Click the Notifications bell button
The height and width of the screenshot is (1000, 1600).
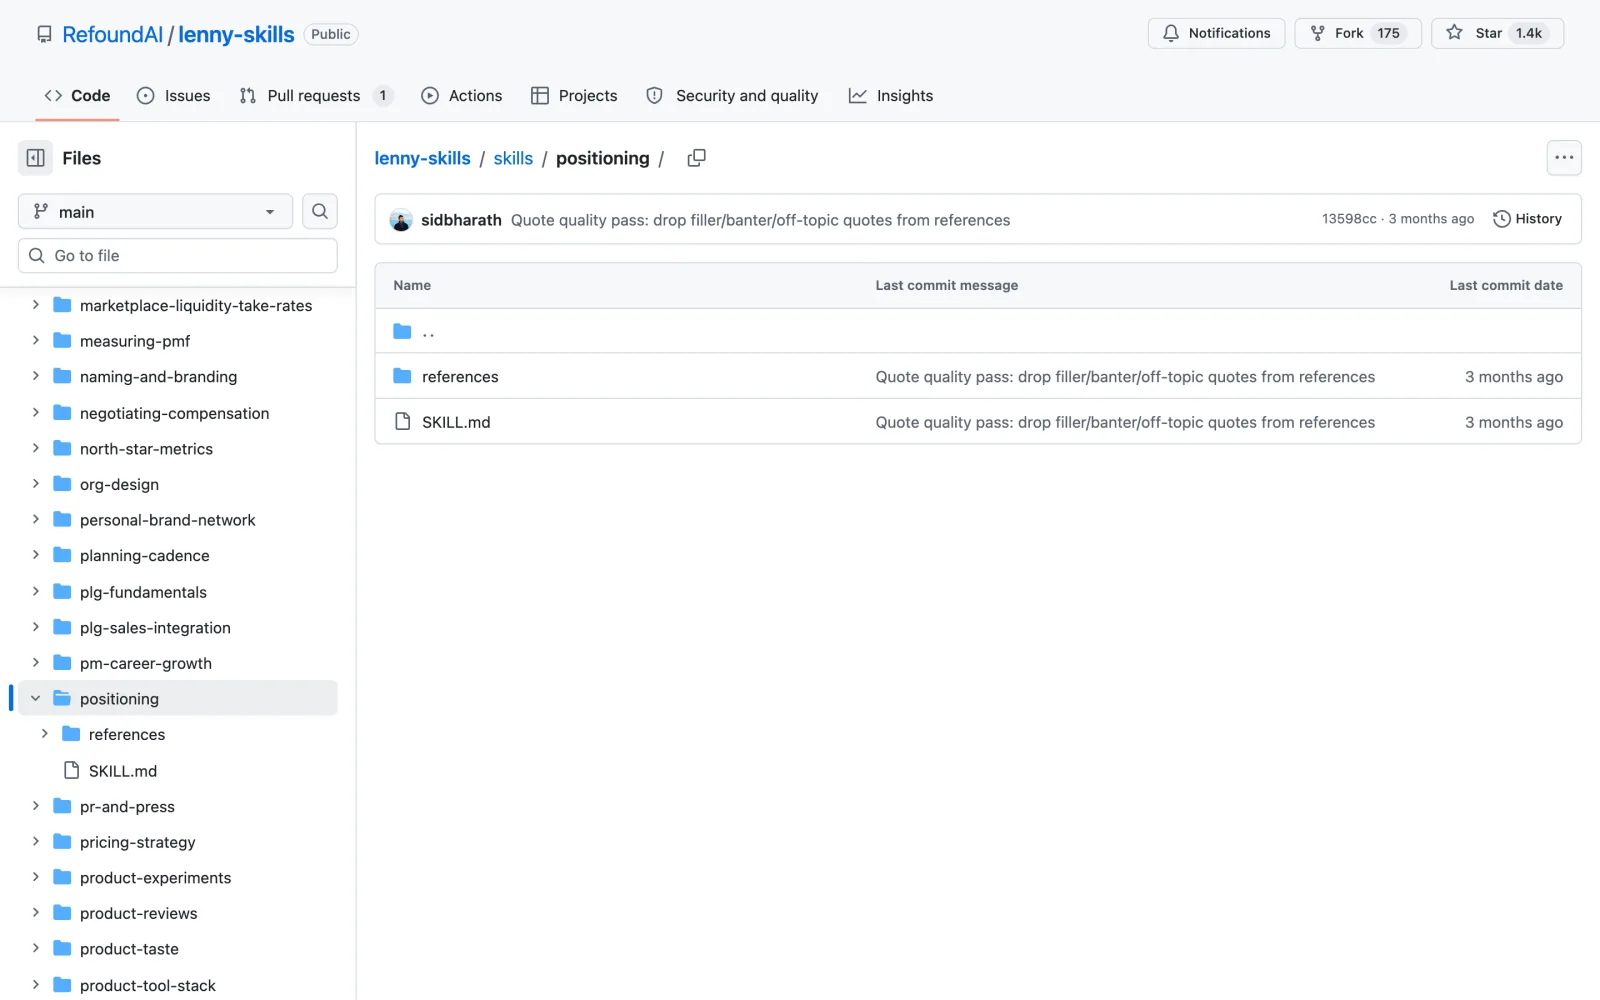[x=1216, y=33]
